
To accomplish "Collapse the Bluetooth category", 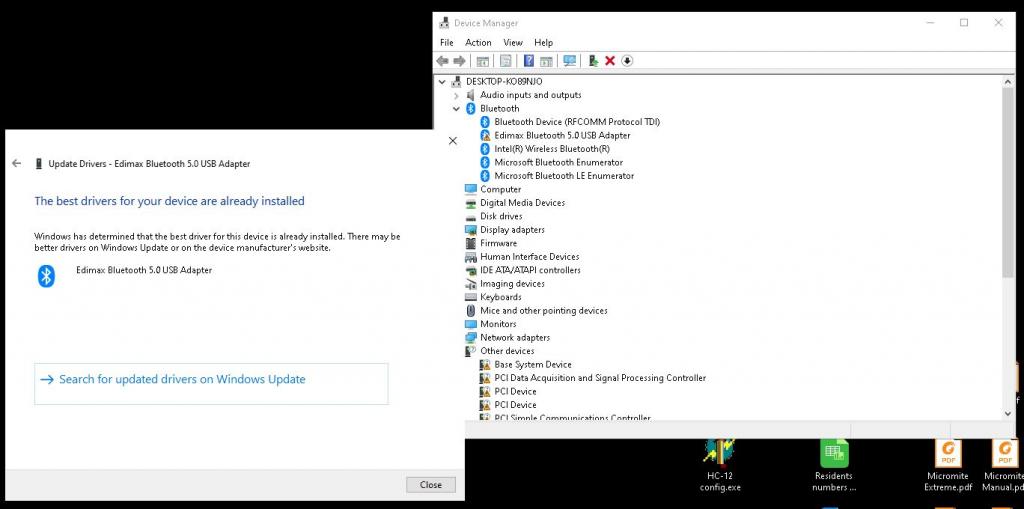I will tap(457, 108).
